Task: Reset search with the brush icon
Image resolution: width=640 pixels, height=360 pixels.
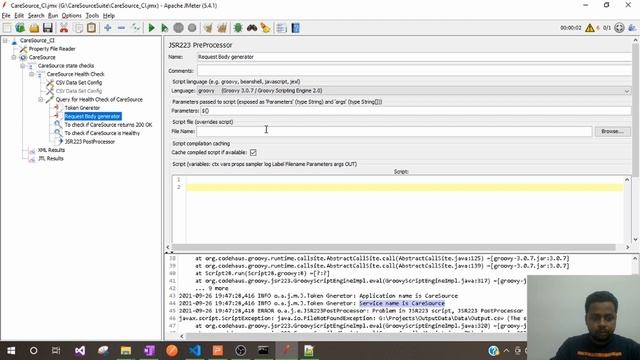Action: [x=265, y=28]
